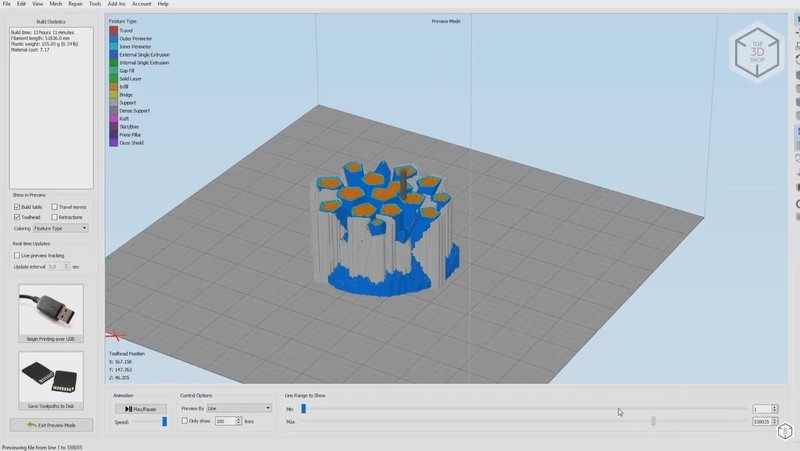This screenshot has height=451, width=800.
Task: Enable the Retractions checkbox
Action: [54, 217]
